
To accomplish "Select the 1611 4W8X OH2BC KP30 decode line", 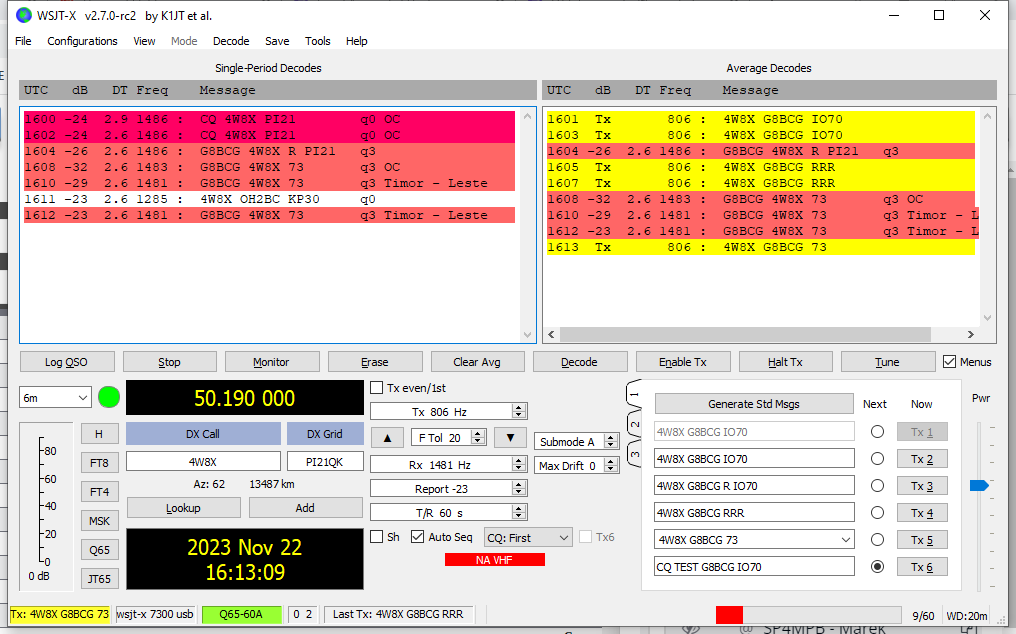I will tap(269, 199).
